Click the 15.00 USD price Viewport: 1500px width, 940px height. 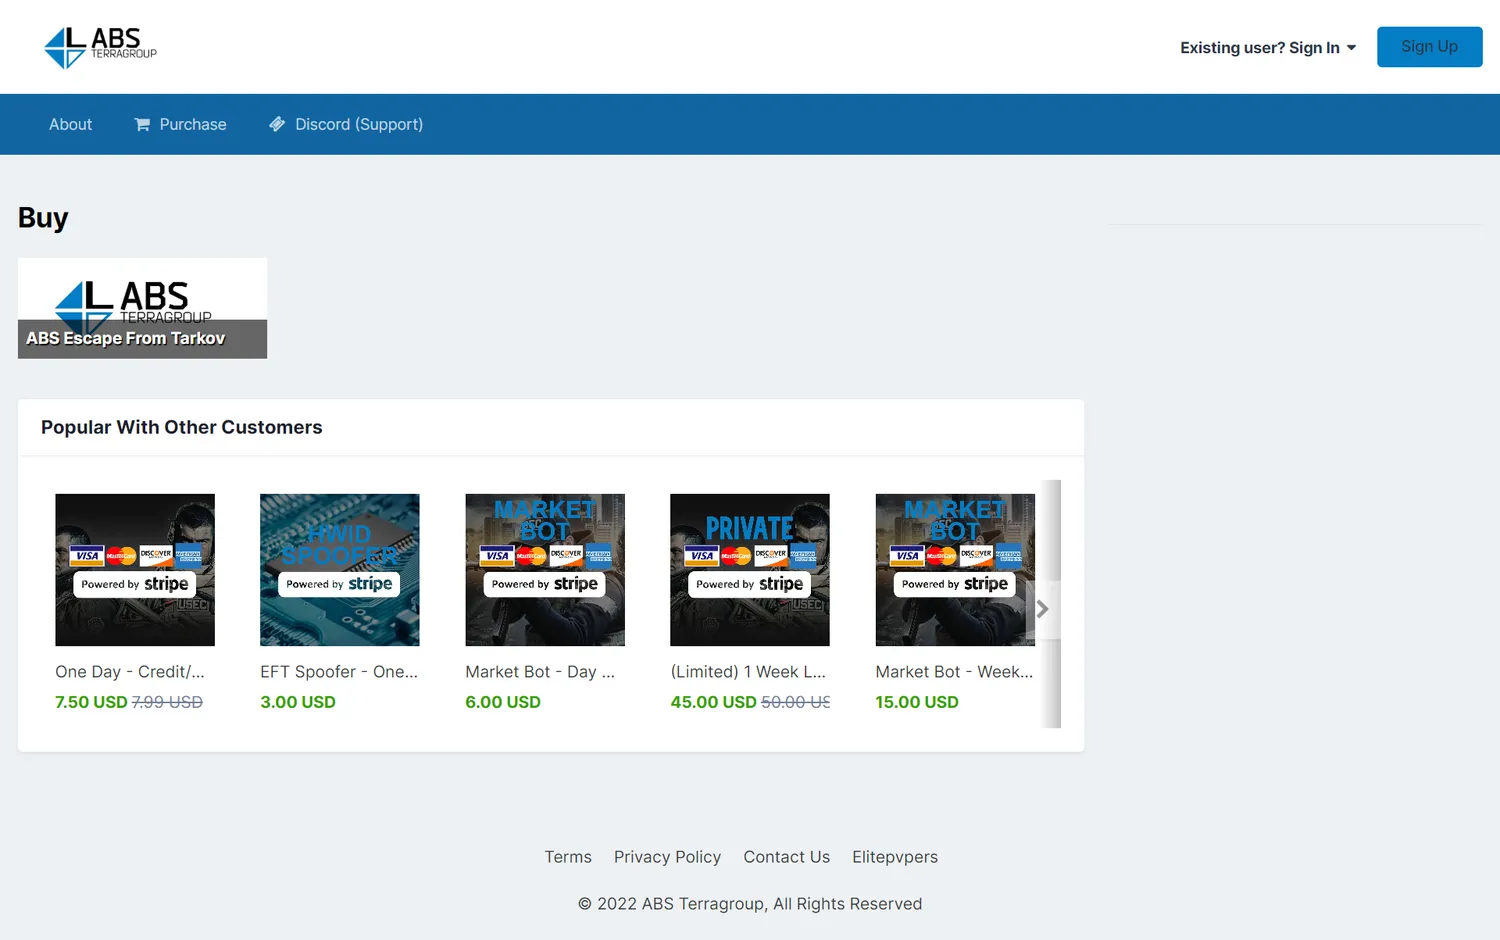point(917,702)
